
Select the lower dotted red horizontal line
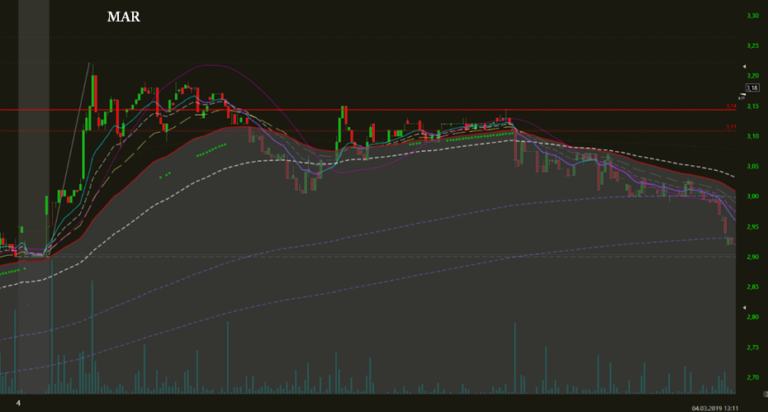pyautogui.click(x=400, y=131)
